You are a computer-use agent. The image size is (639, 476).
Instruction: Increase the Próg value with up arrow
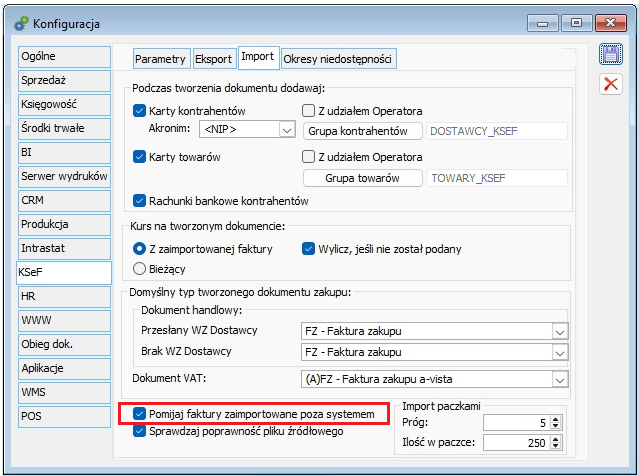pyautogui.click(x=555, y=419)
